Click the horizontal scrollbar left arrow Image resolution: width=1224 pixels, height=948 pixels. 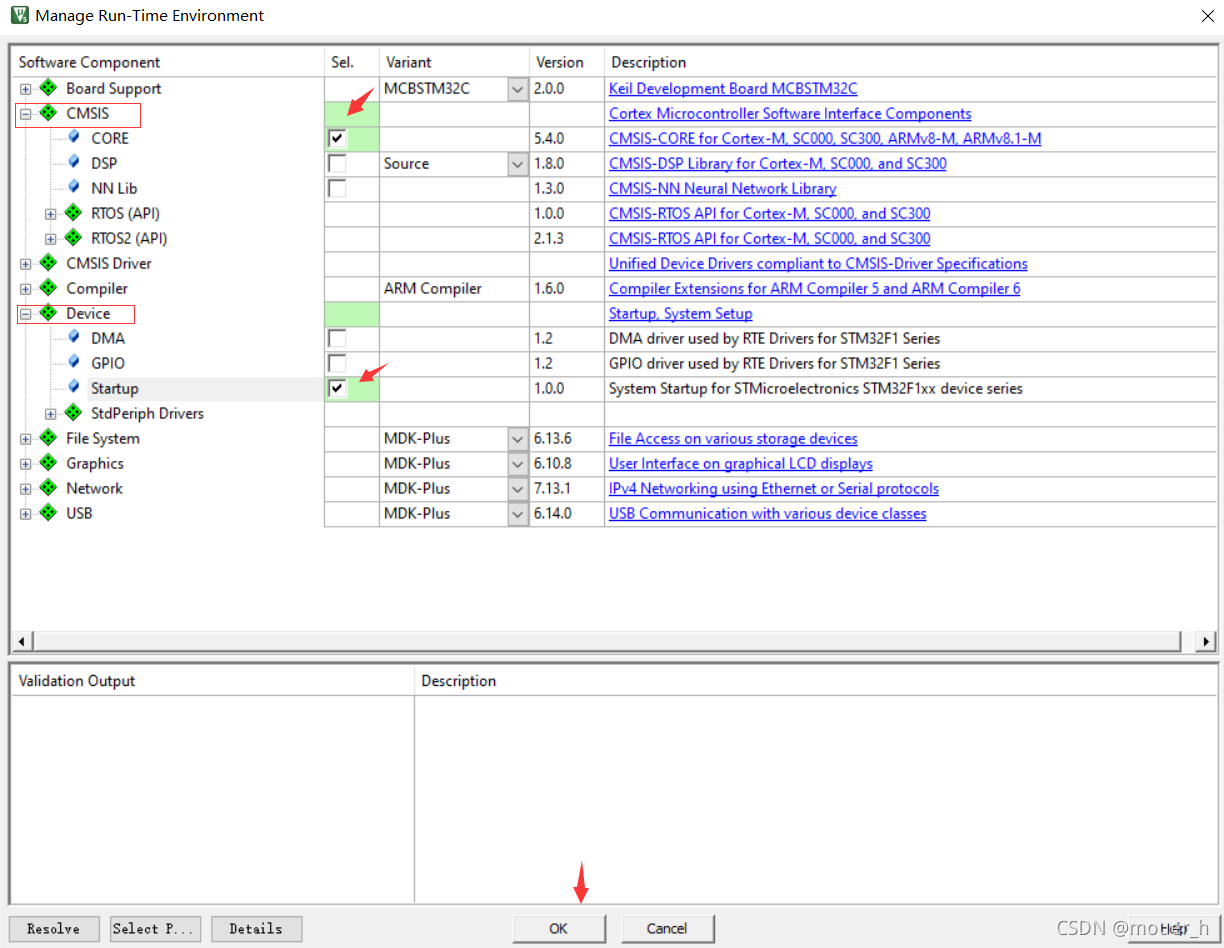(22, 641)
